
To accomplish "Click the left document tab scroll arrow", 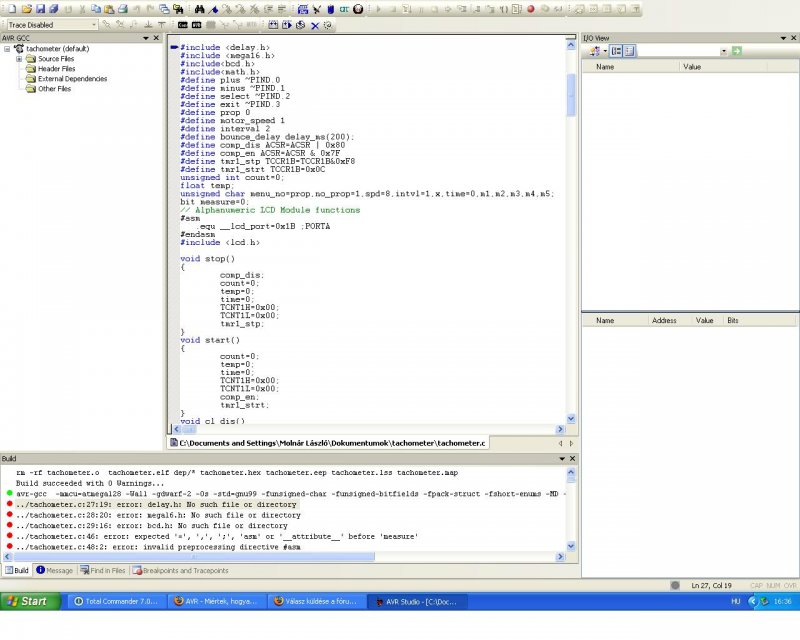I will (560, 444).
